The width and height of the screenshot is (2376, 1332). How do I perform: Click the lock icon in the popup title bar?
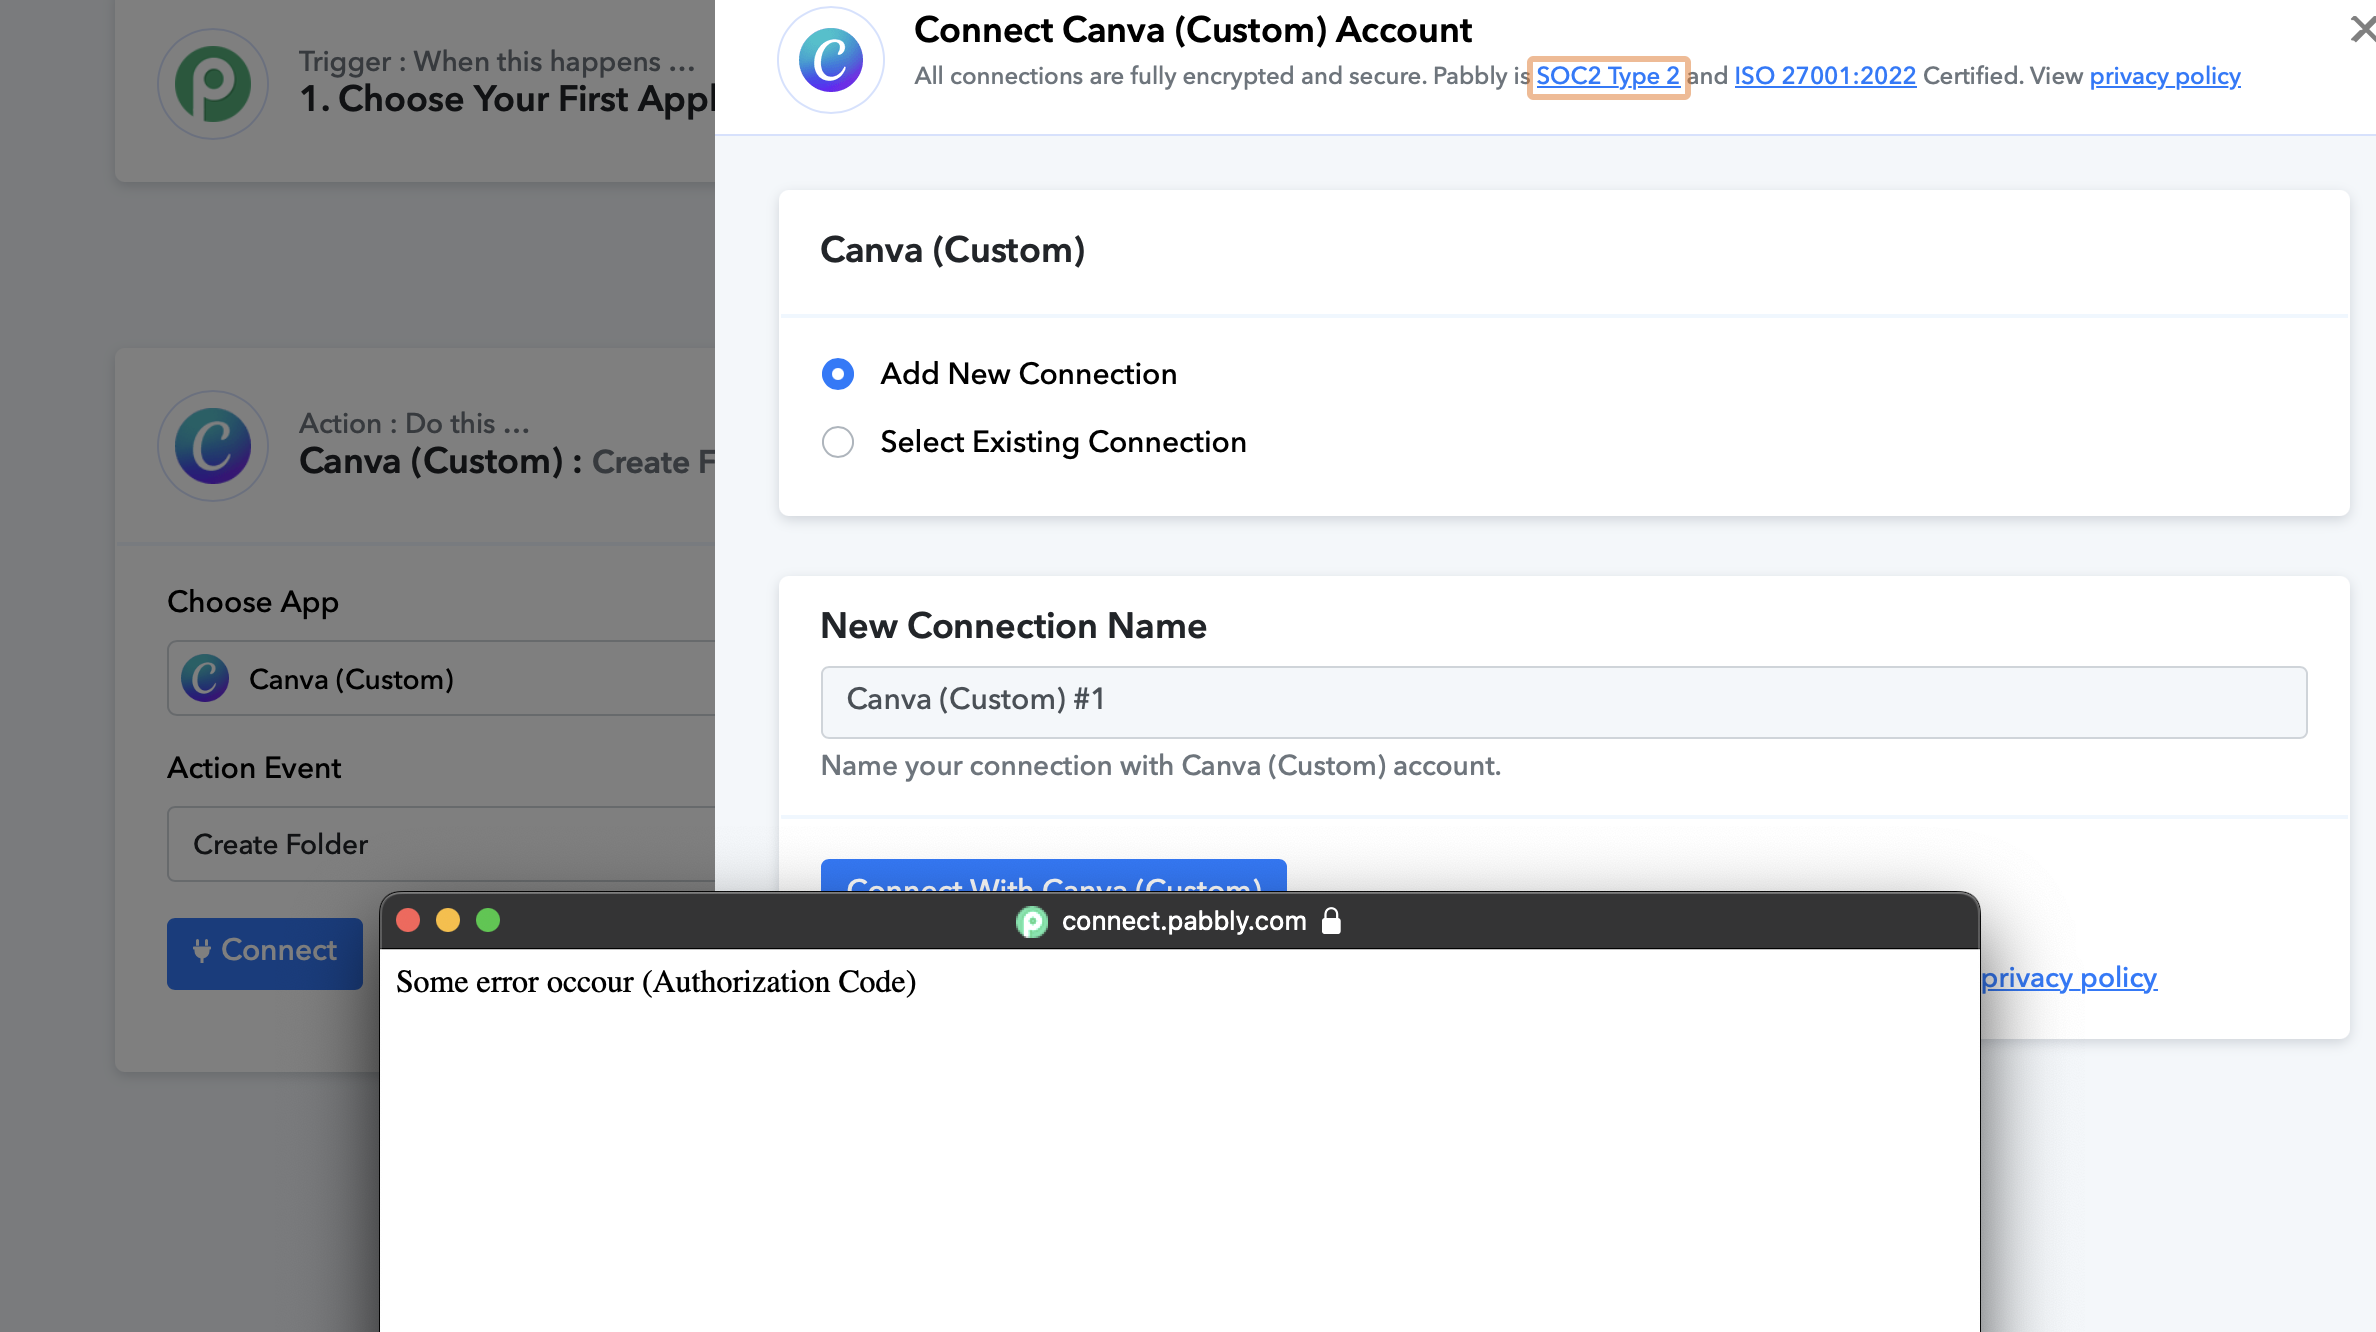point(1331,920)
